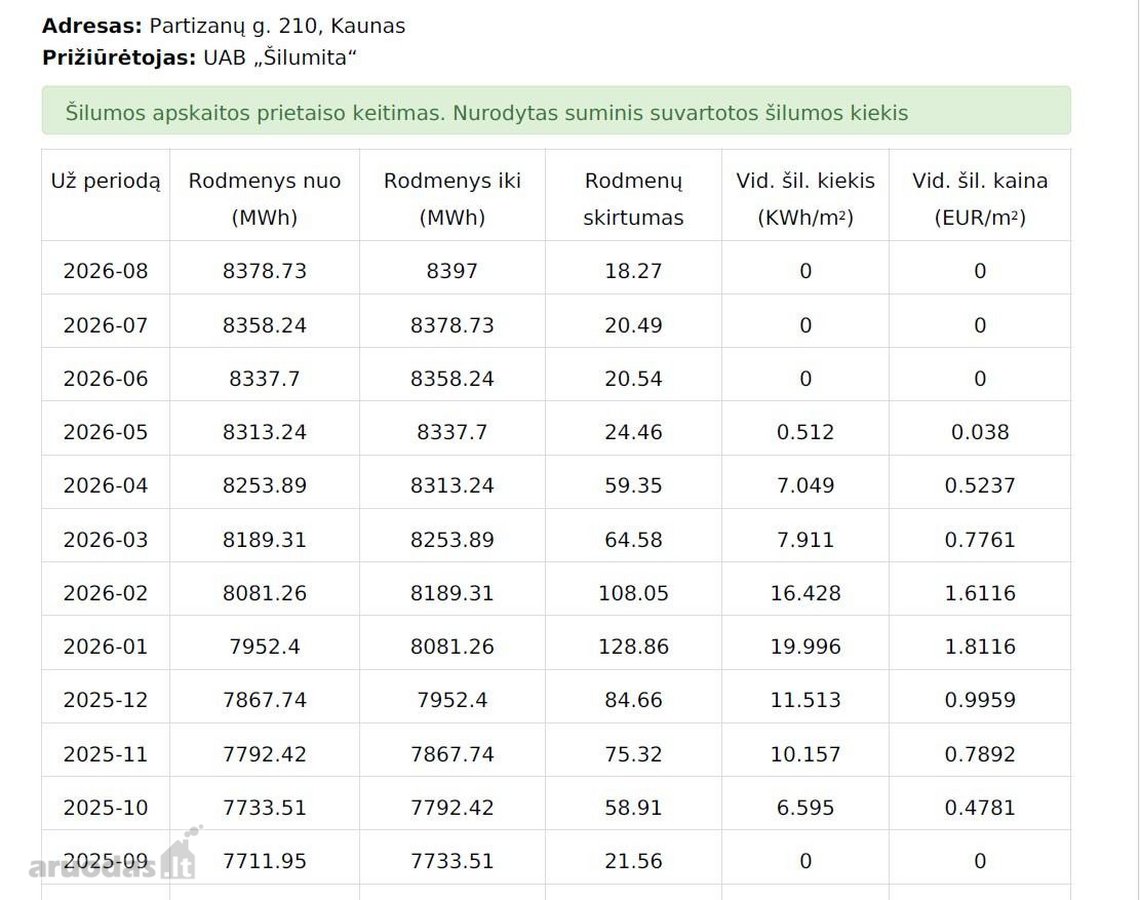
Task: Select the heat amount value 7.911
Action: point(806,540)
